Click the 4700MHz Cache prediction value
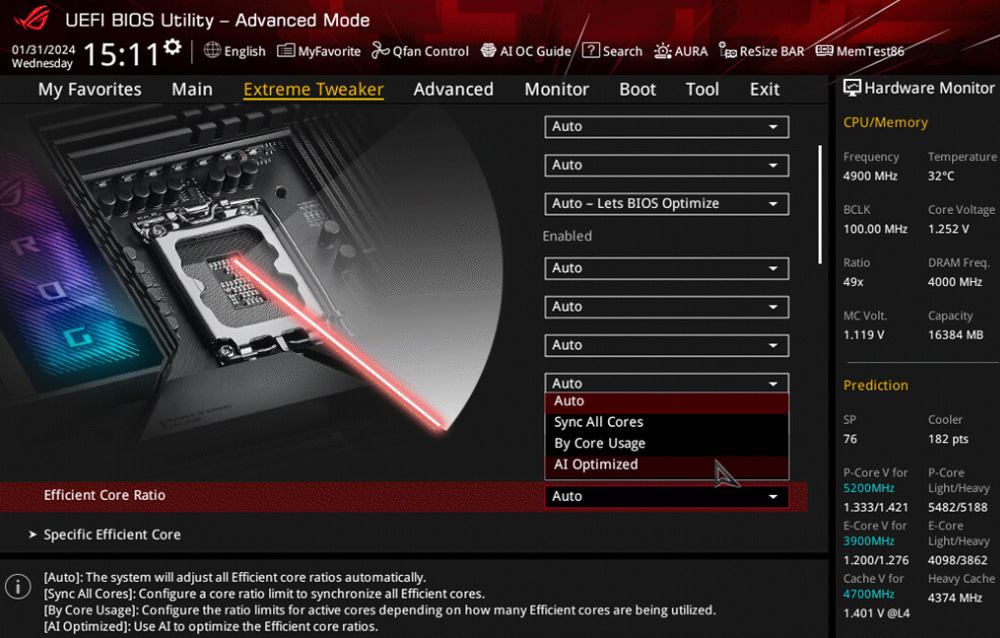 (x=869, y=594)
